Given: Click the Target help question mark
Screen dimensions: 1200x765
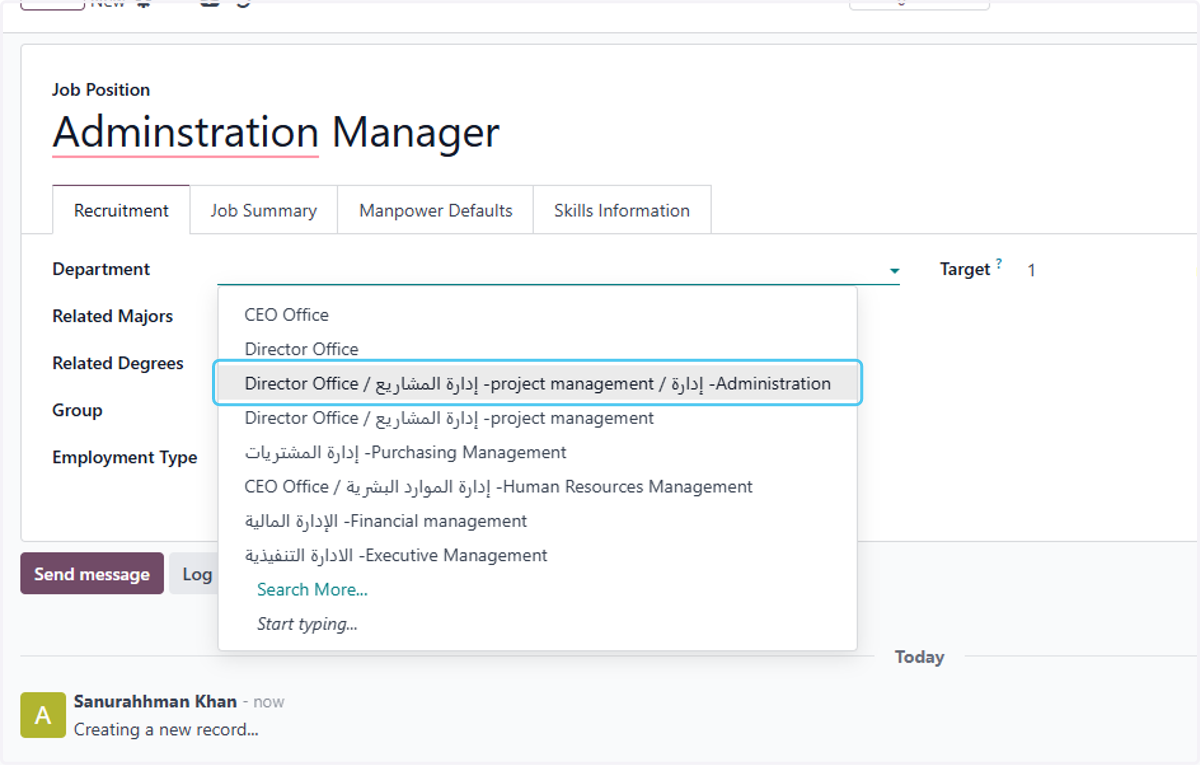Looking at the screenshot, I should pyautogui.click(x=998, y=264).
